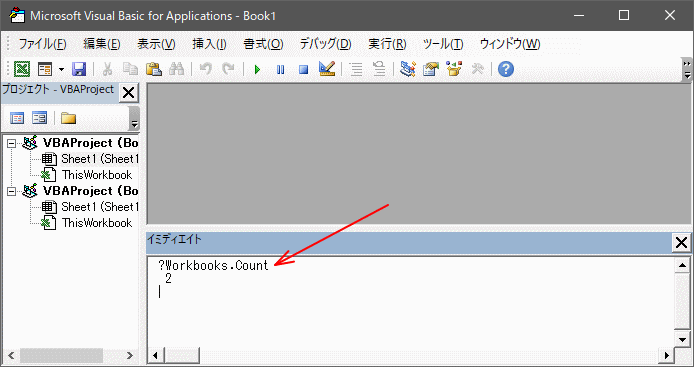Viewport: 694px width, 367px height.
Task: Open the 表示(V) menu
Action: [156, 44]
